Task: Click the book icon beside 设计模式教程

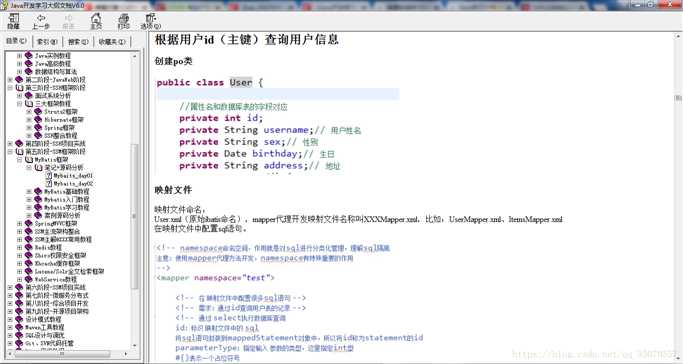Action: point(19,319)
